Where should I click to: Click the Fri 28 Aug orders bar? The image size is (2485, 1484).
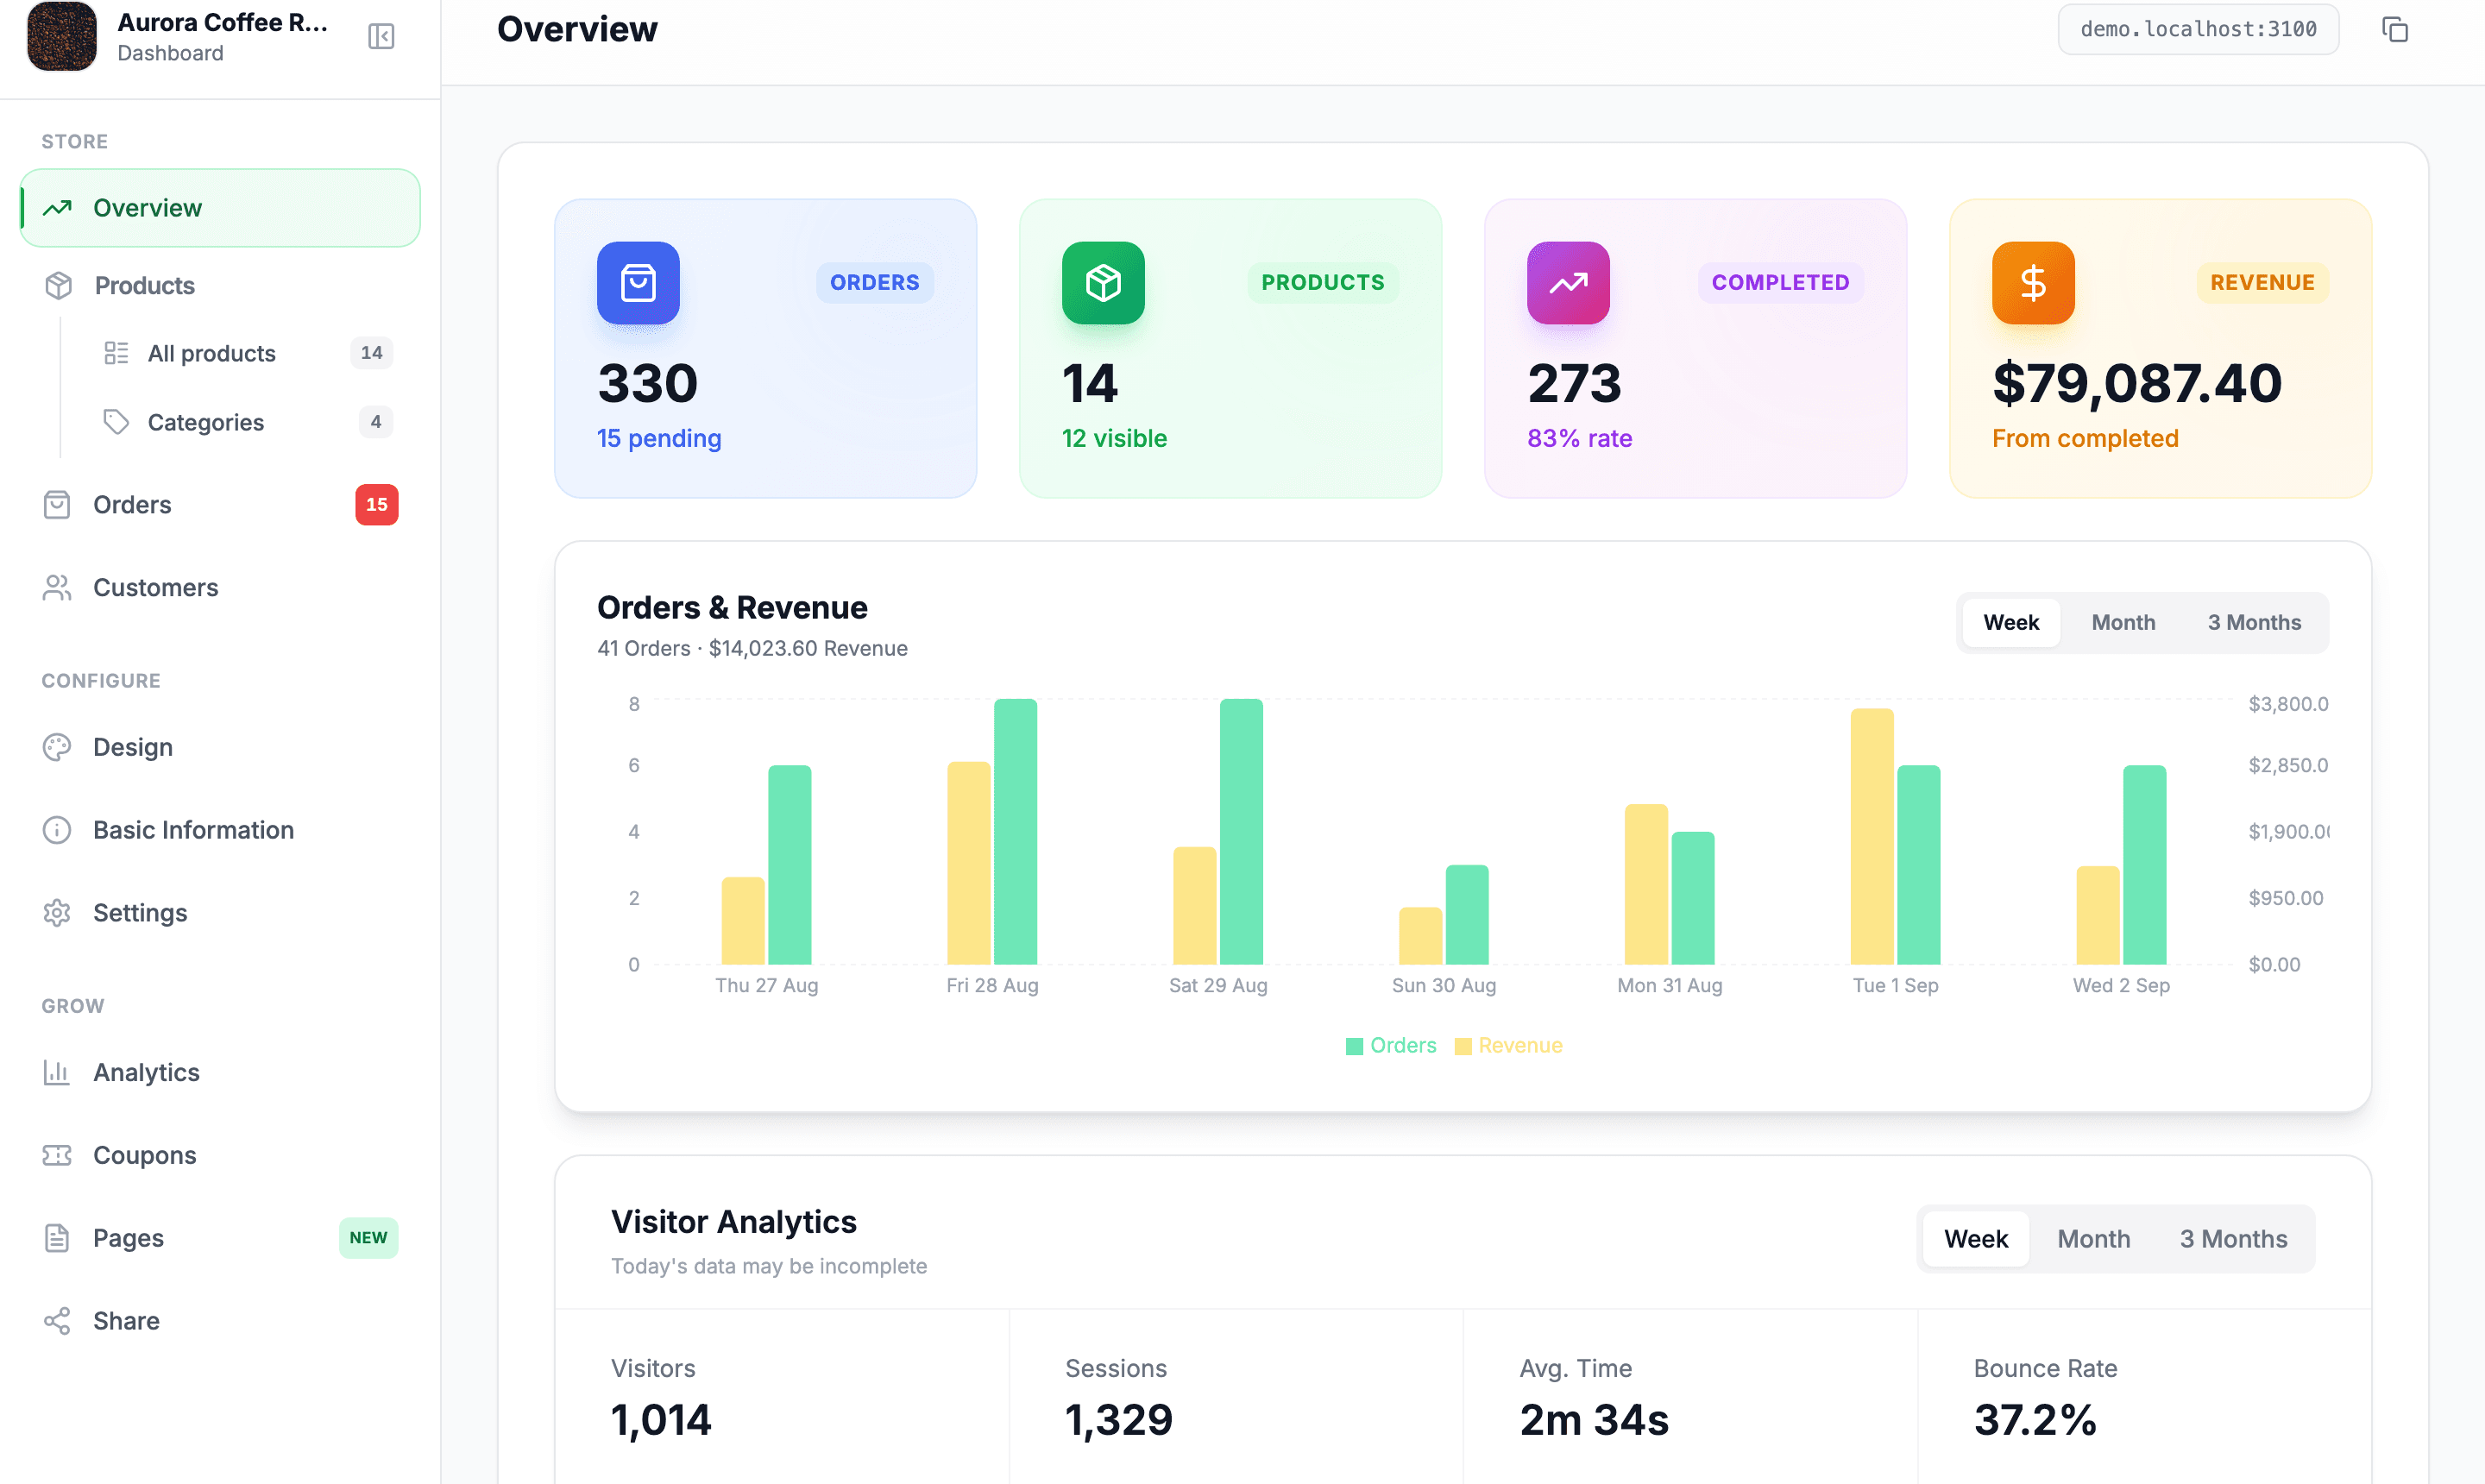point(1016,832)
